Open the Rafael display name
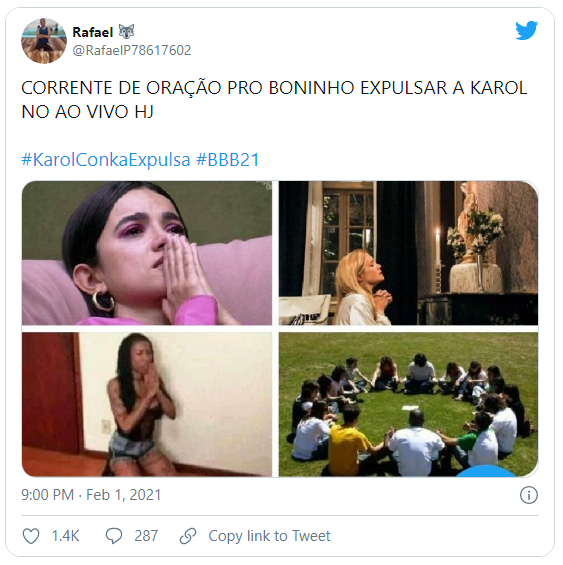563x565 pixels. coord(93,32)
